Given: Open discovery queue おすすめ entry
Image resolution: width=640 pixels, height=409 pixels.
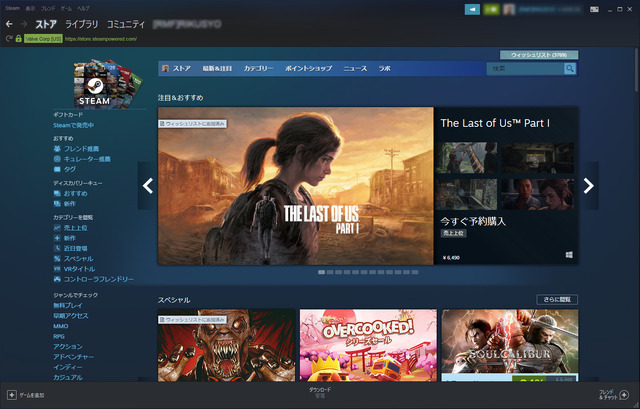Looking at the screenshot, I should [71, 193].
